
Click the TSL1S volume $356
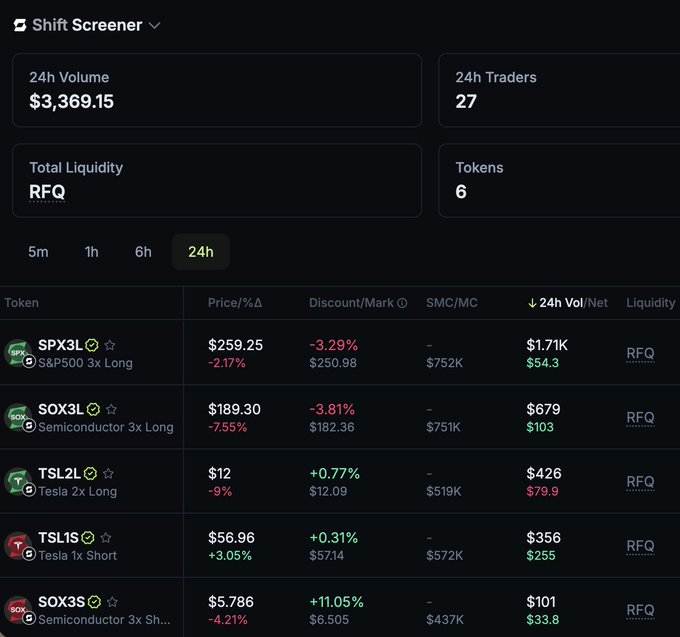click(543, 538)
